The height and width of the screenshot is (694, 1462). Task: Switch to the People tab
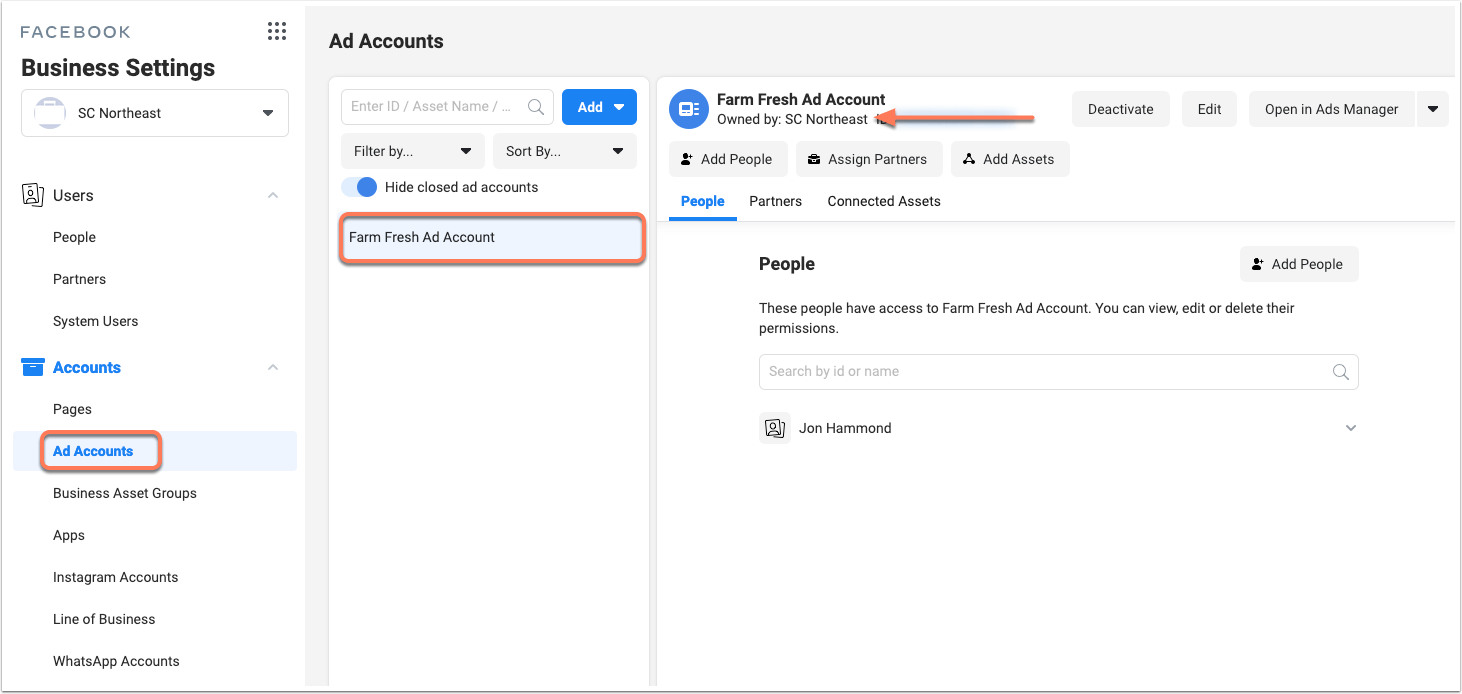coord(702,201)
